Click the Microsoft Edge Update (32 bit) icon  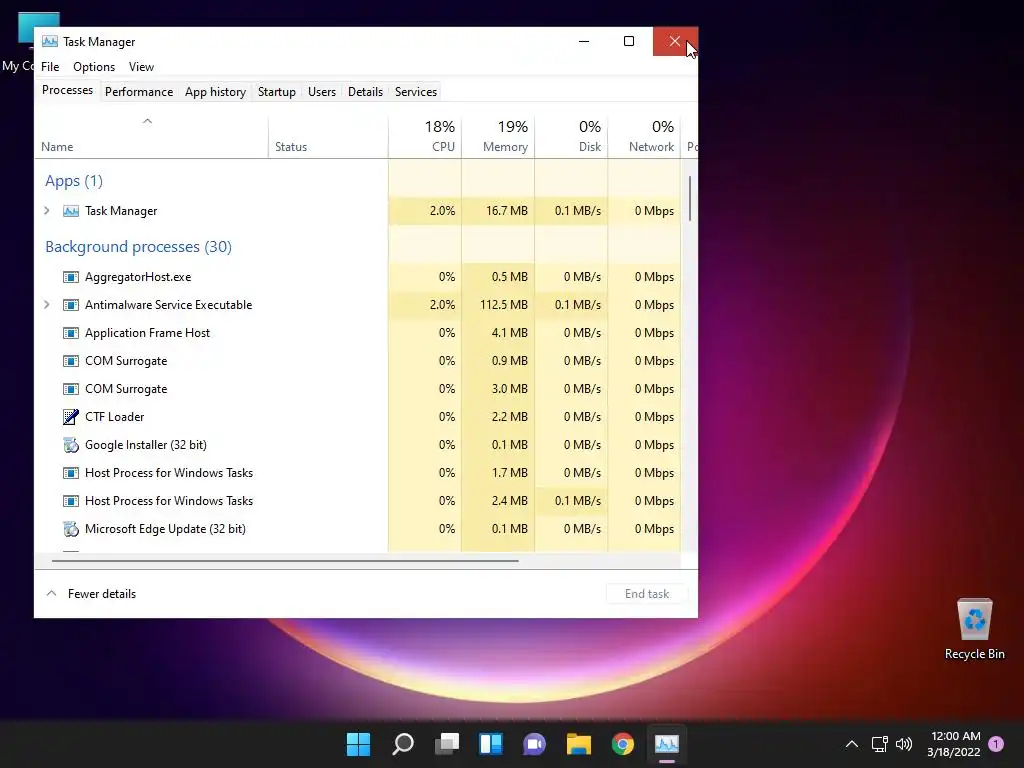71,529
